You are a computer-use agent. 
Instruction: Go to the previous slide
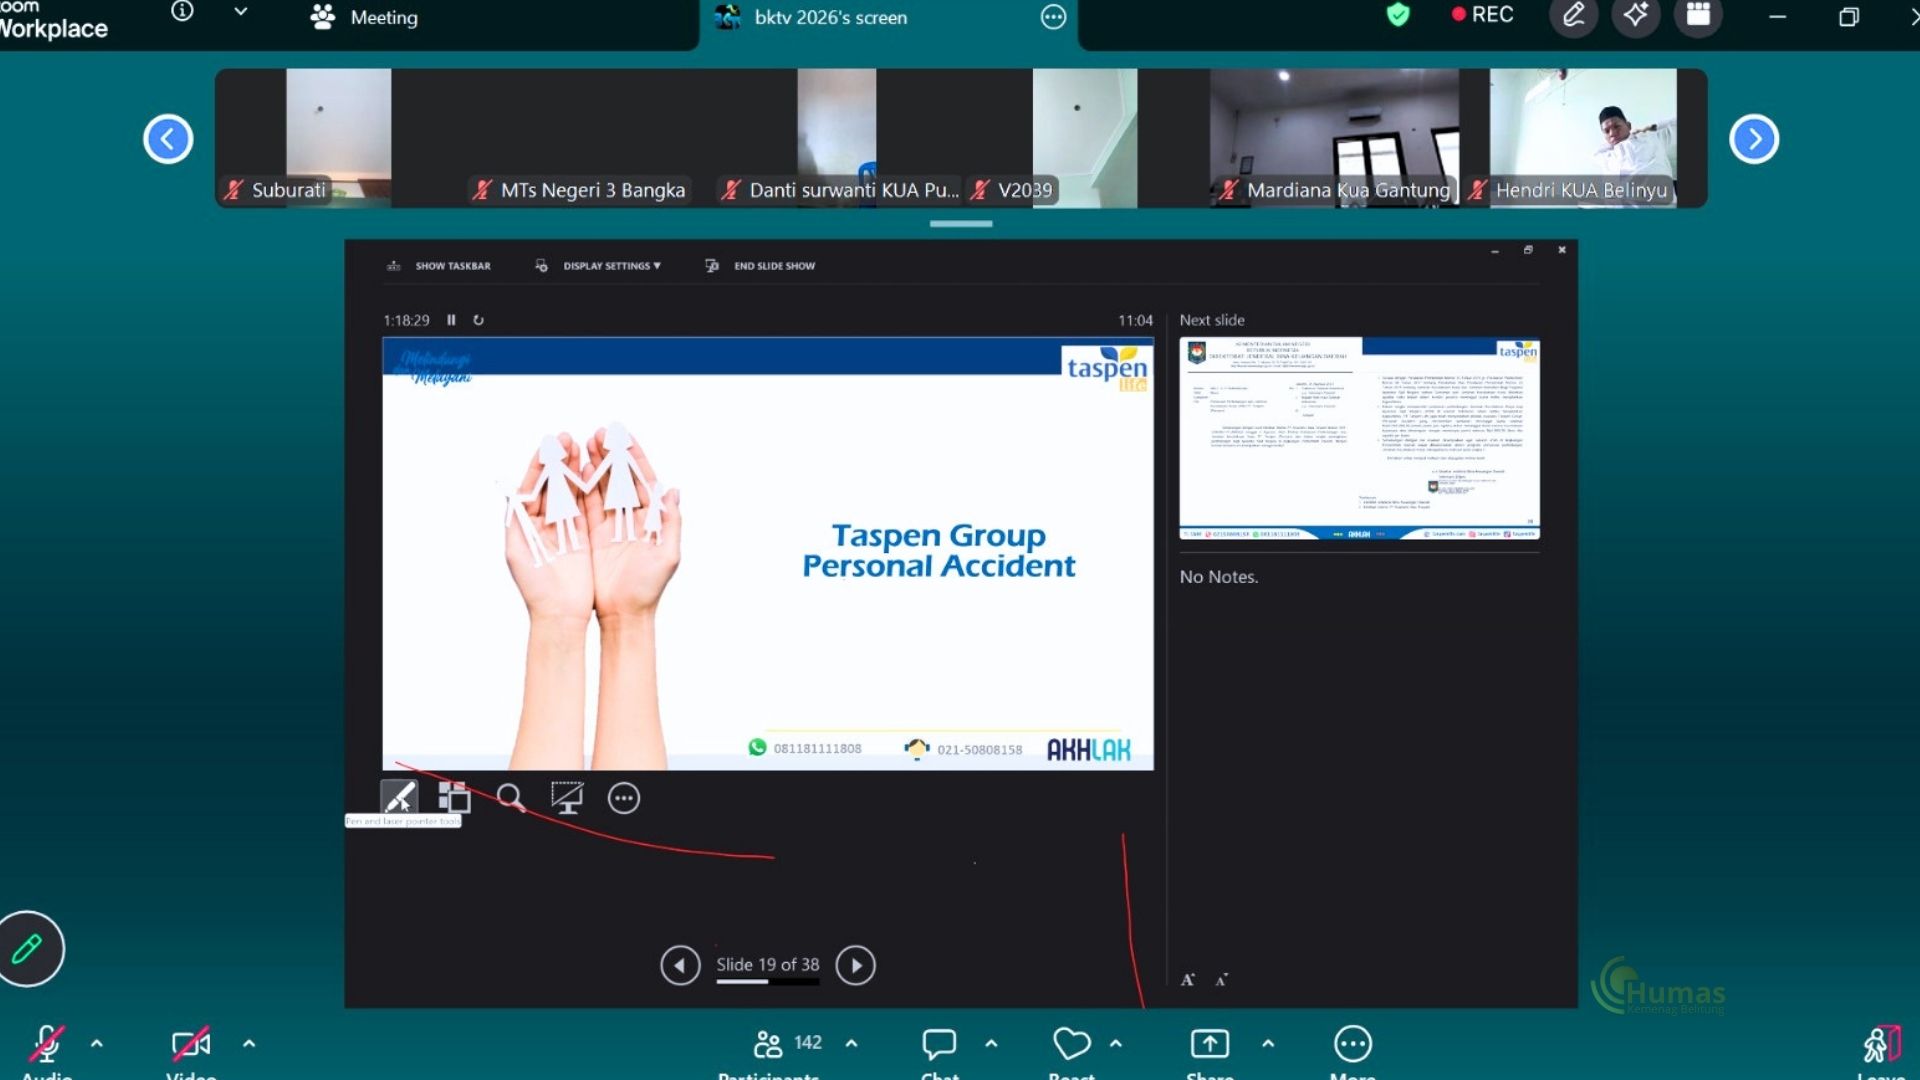tap(680, 965)
